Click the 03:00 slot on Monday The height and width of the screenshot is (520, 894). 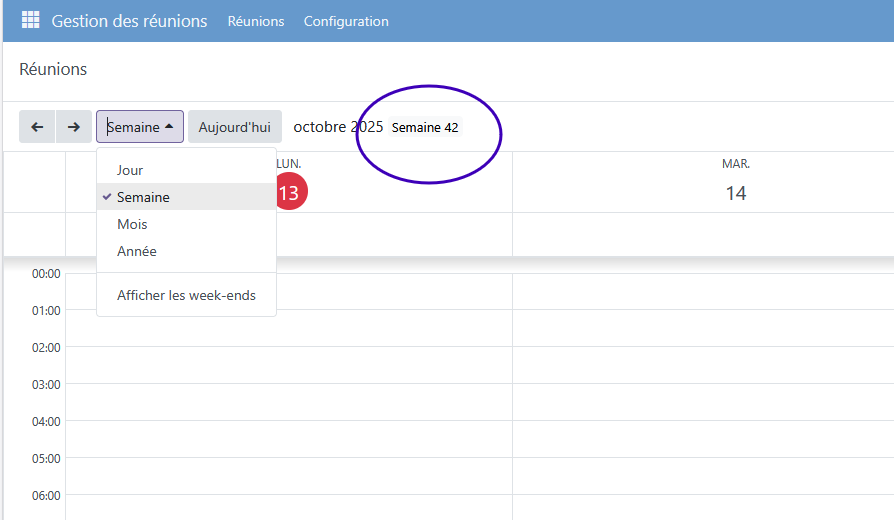288,402
